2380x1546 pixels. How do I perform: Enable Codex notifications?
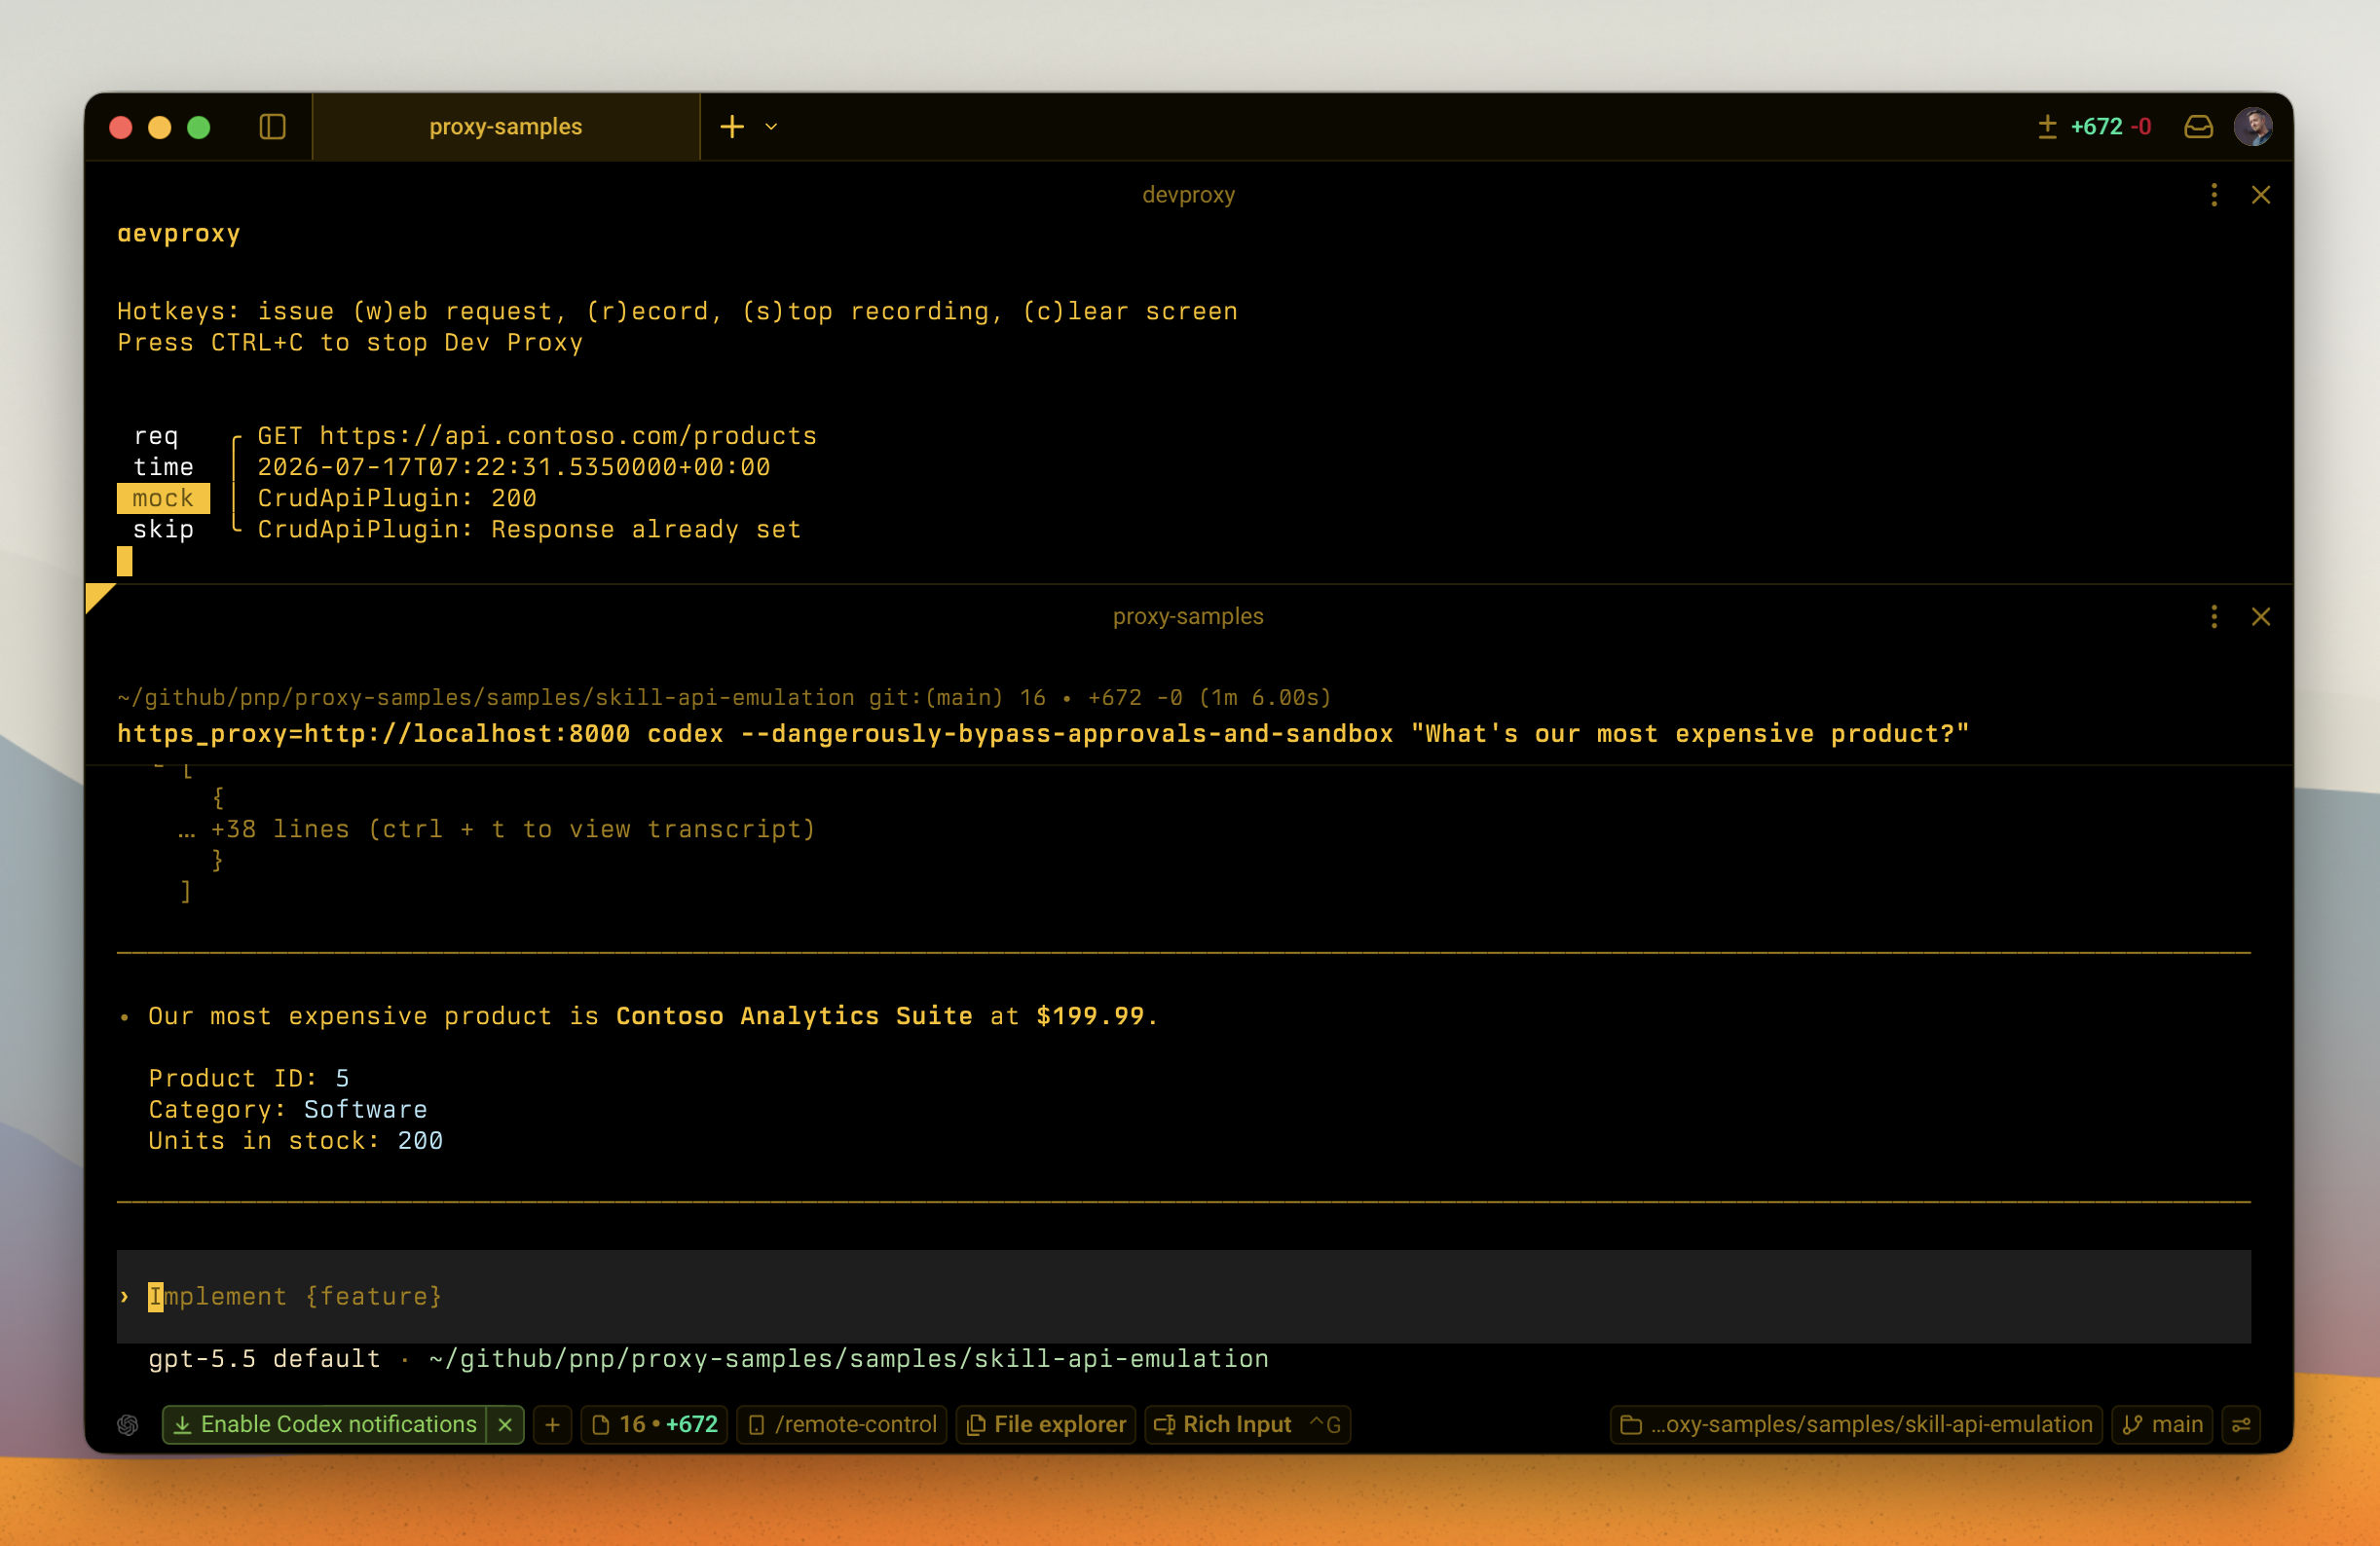(x=326, y=1424)
